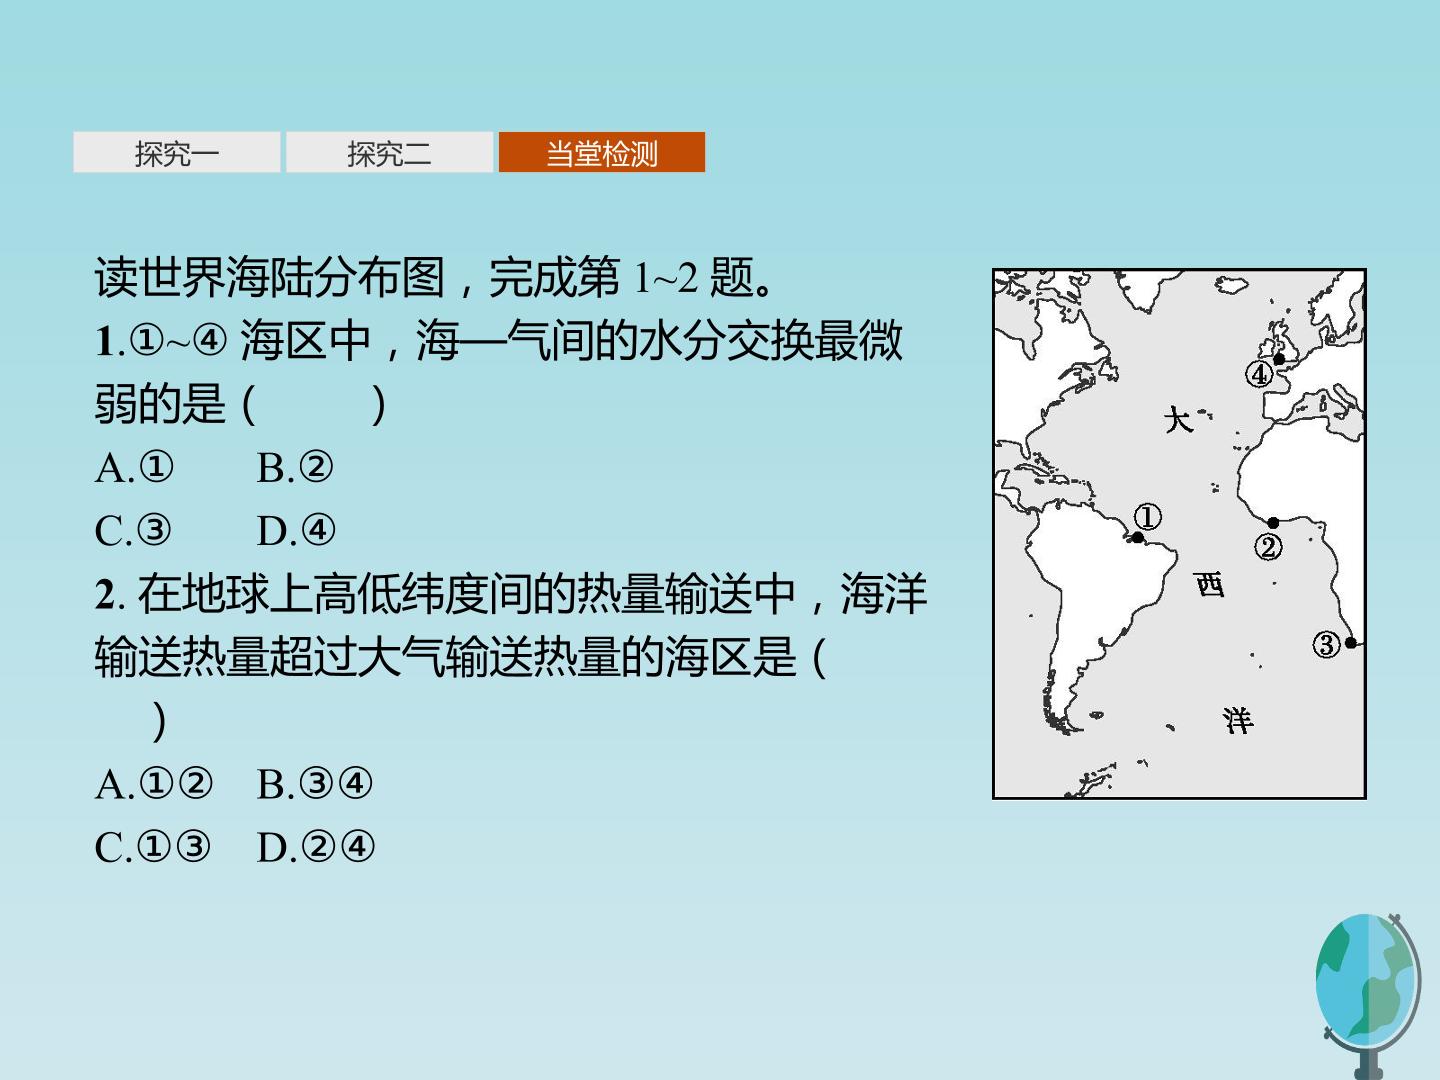Choose answer D.④ for question 1

pyautogui.click(x=296, y=531)
